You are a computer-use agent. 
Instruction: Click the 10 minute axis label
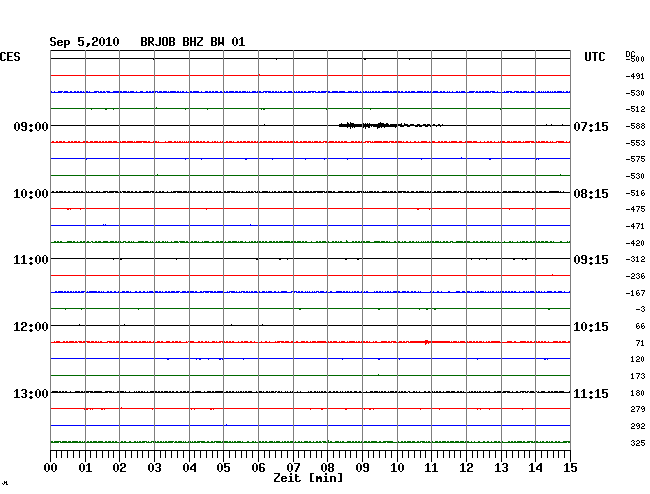tap(397, 468)
